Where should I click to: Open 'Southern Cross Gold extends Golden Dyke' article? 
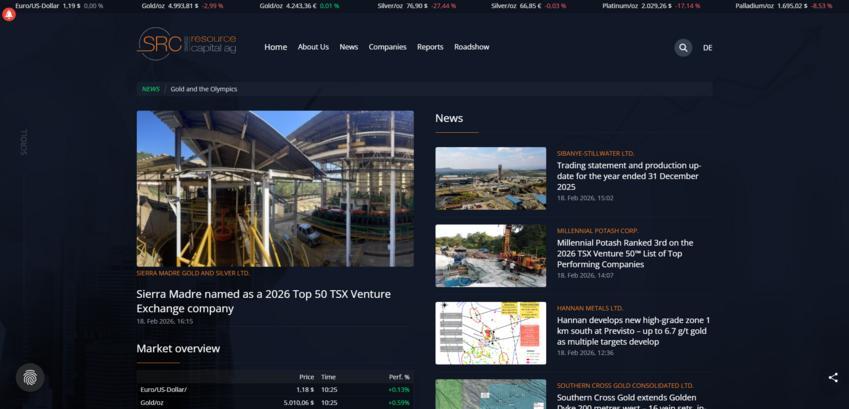(x=631, y=401)
